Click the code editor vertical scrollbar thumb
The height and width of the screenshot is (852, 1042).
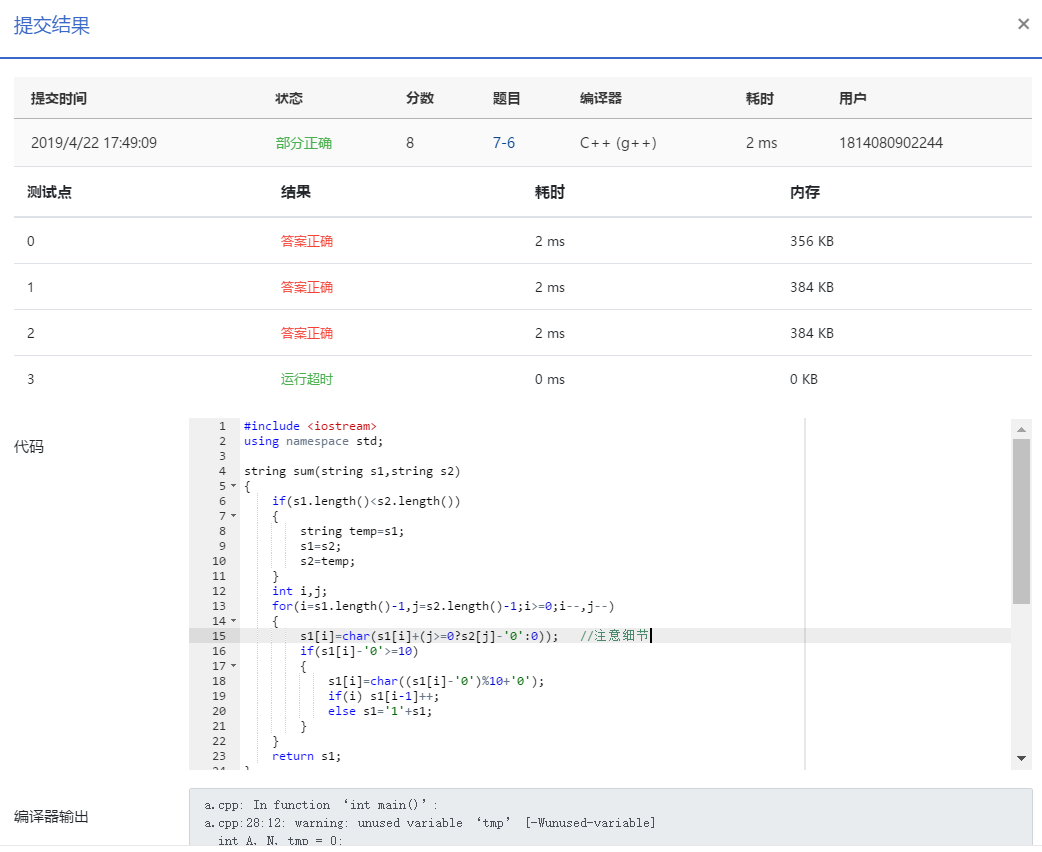pos(1021,522)
